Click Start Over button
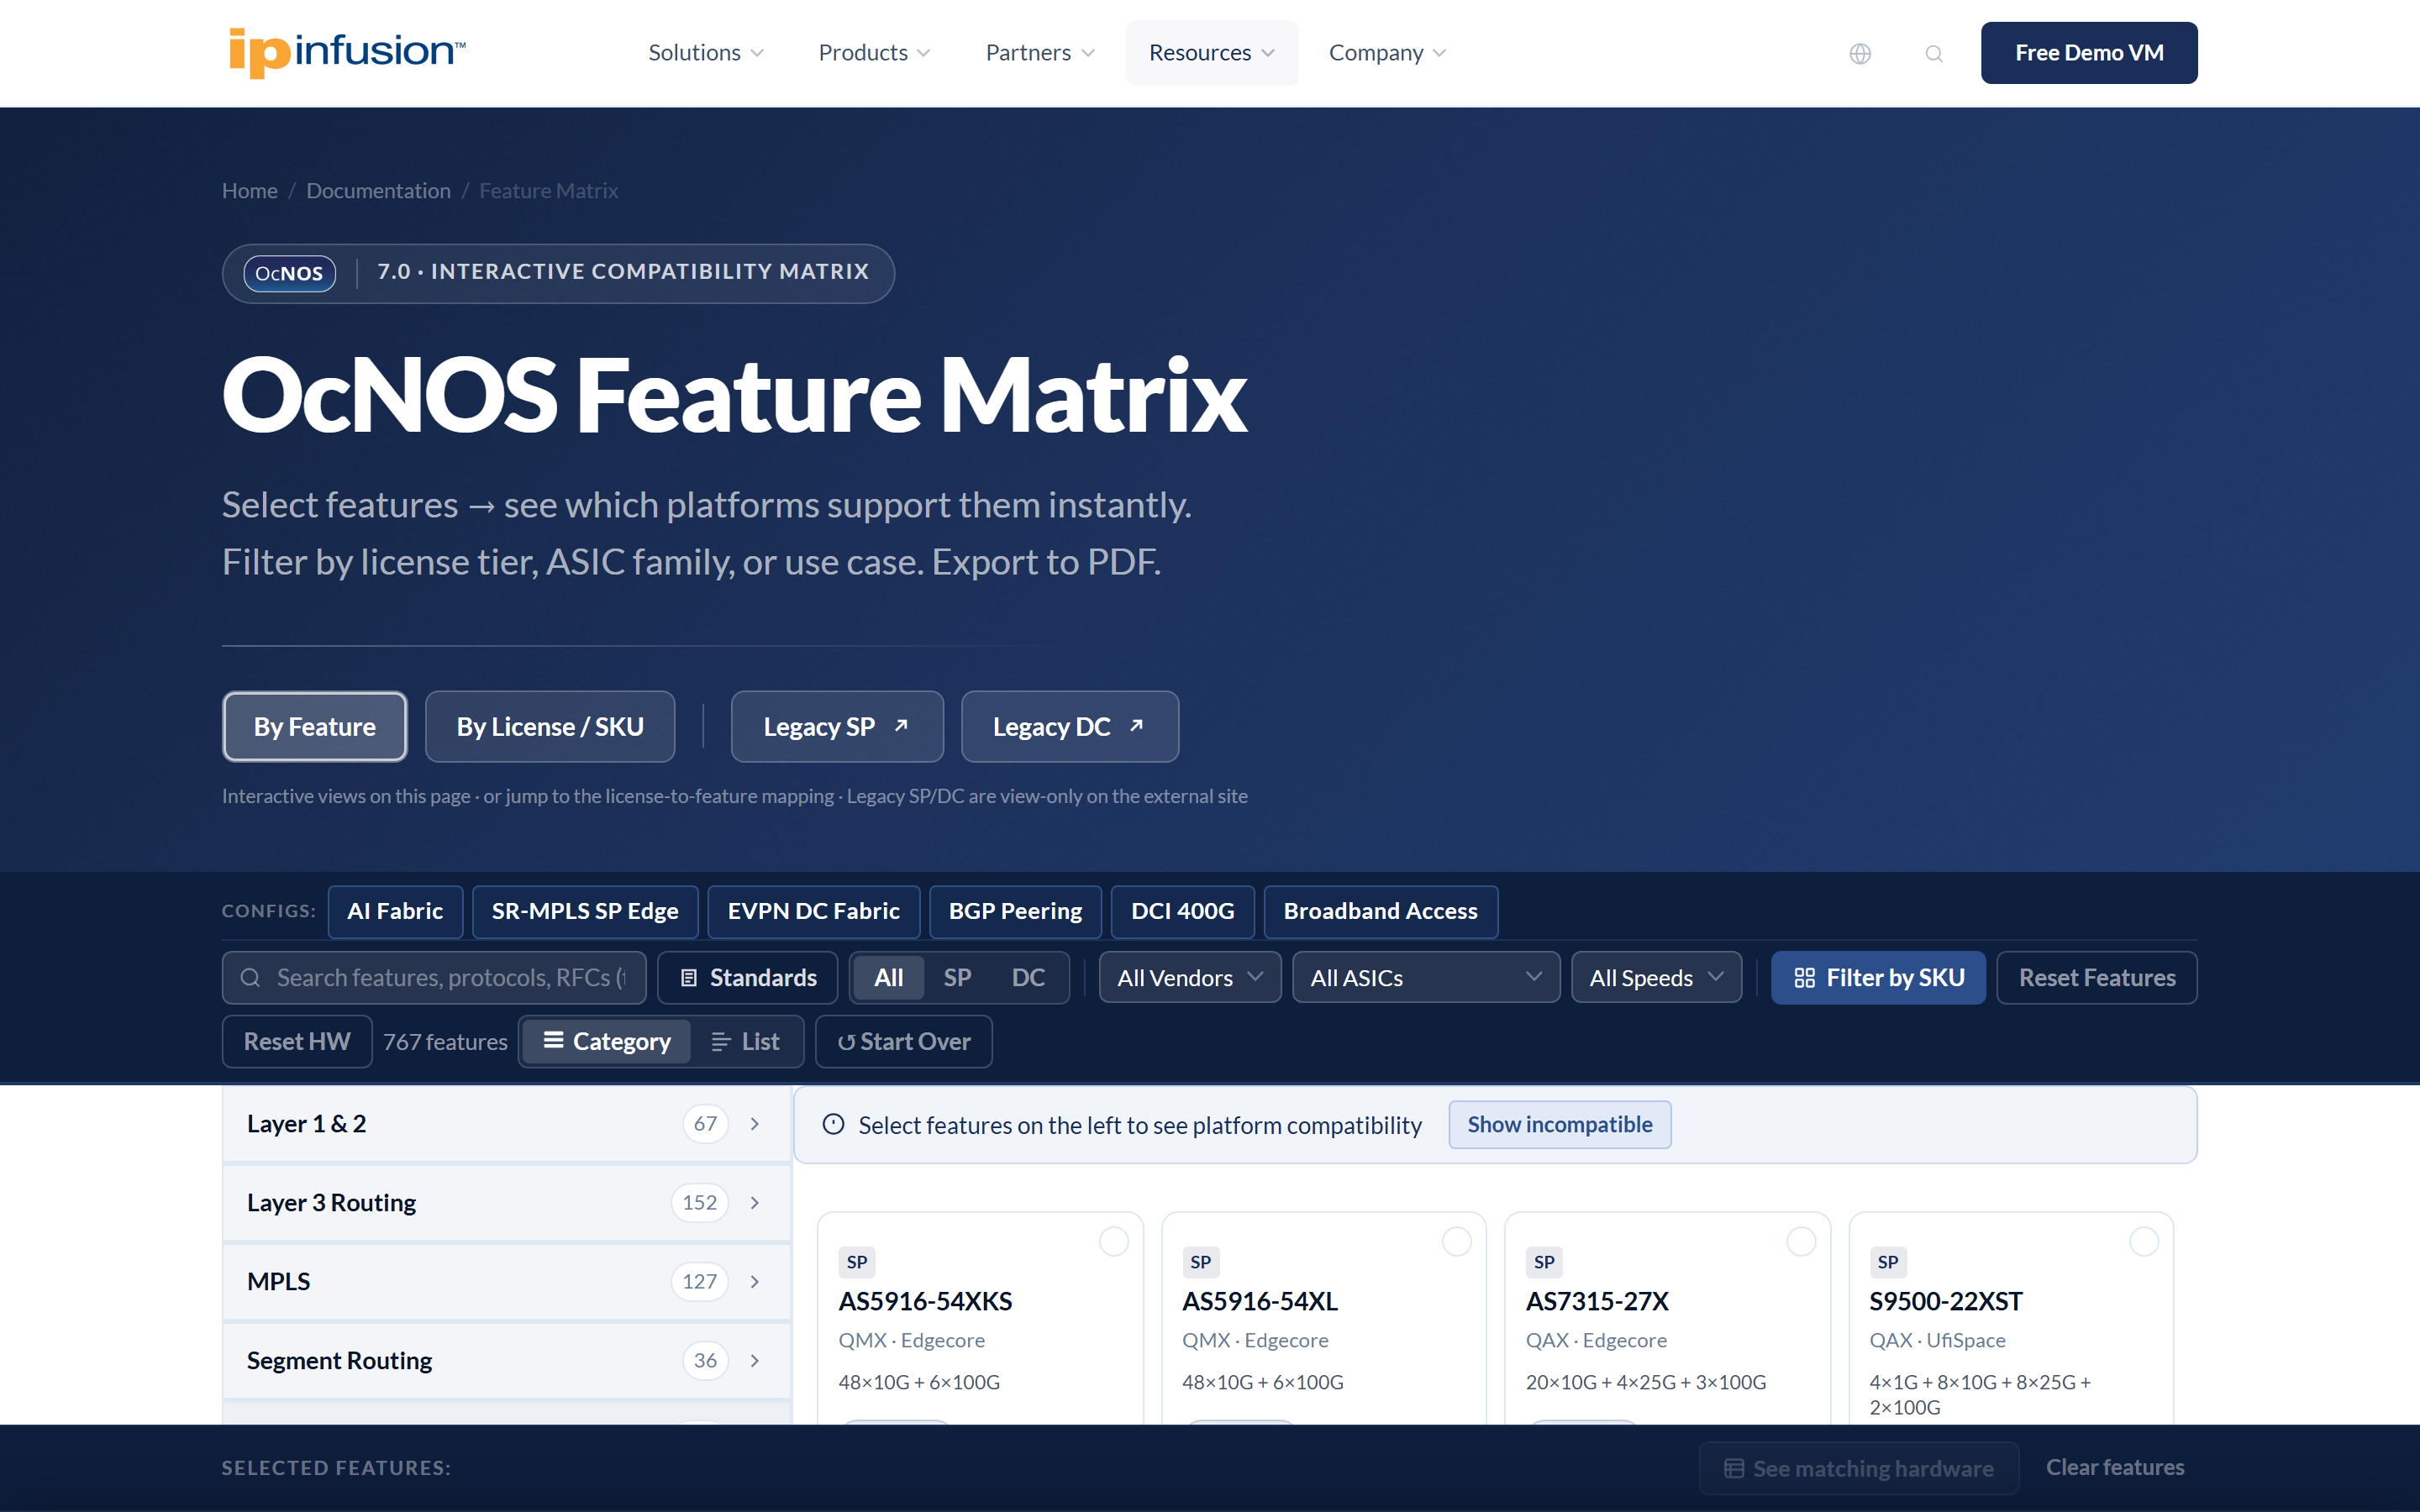2420x1512 pixels. pyautogui.click(x=904, y=1042)
